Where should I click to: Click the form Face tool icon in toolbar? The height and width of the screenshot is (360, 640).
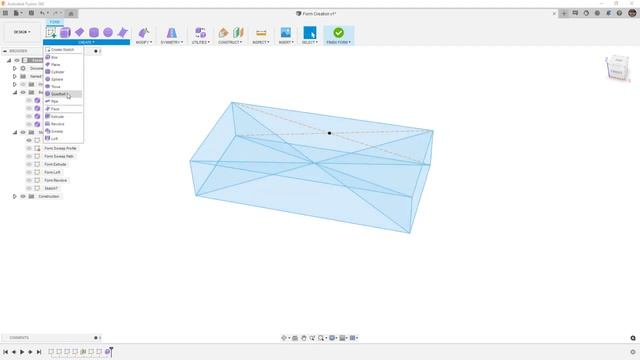pyautogui.click(x=122, y=32)
